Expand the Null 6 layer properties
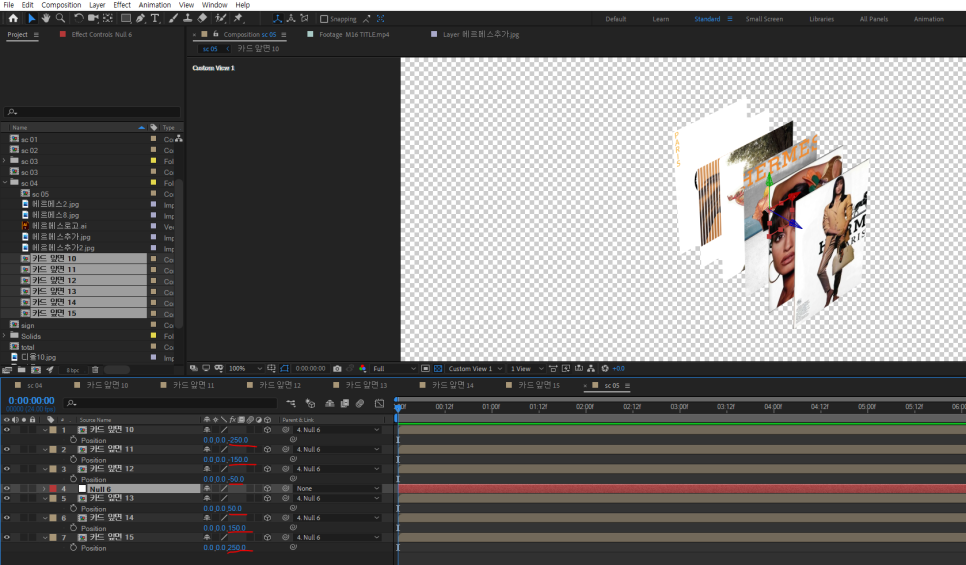This screenshot has width=966, height=565. tap(44, 489)
